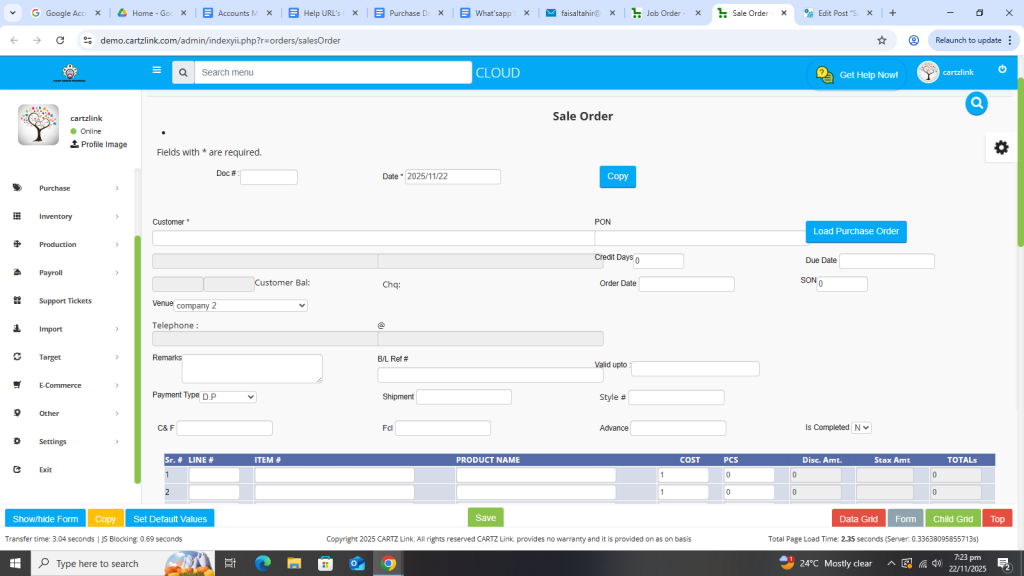Toggle the Show/hide Form button
This screenshot has width=1024, height=576.
[45, 519]
